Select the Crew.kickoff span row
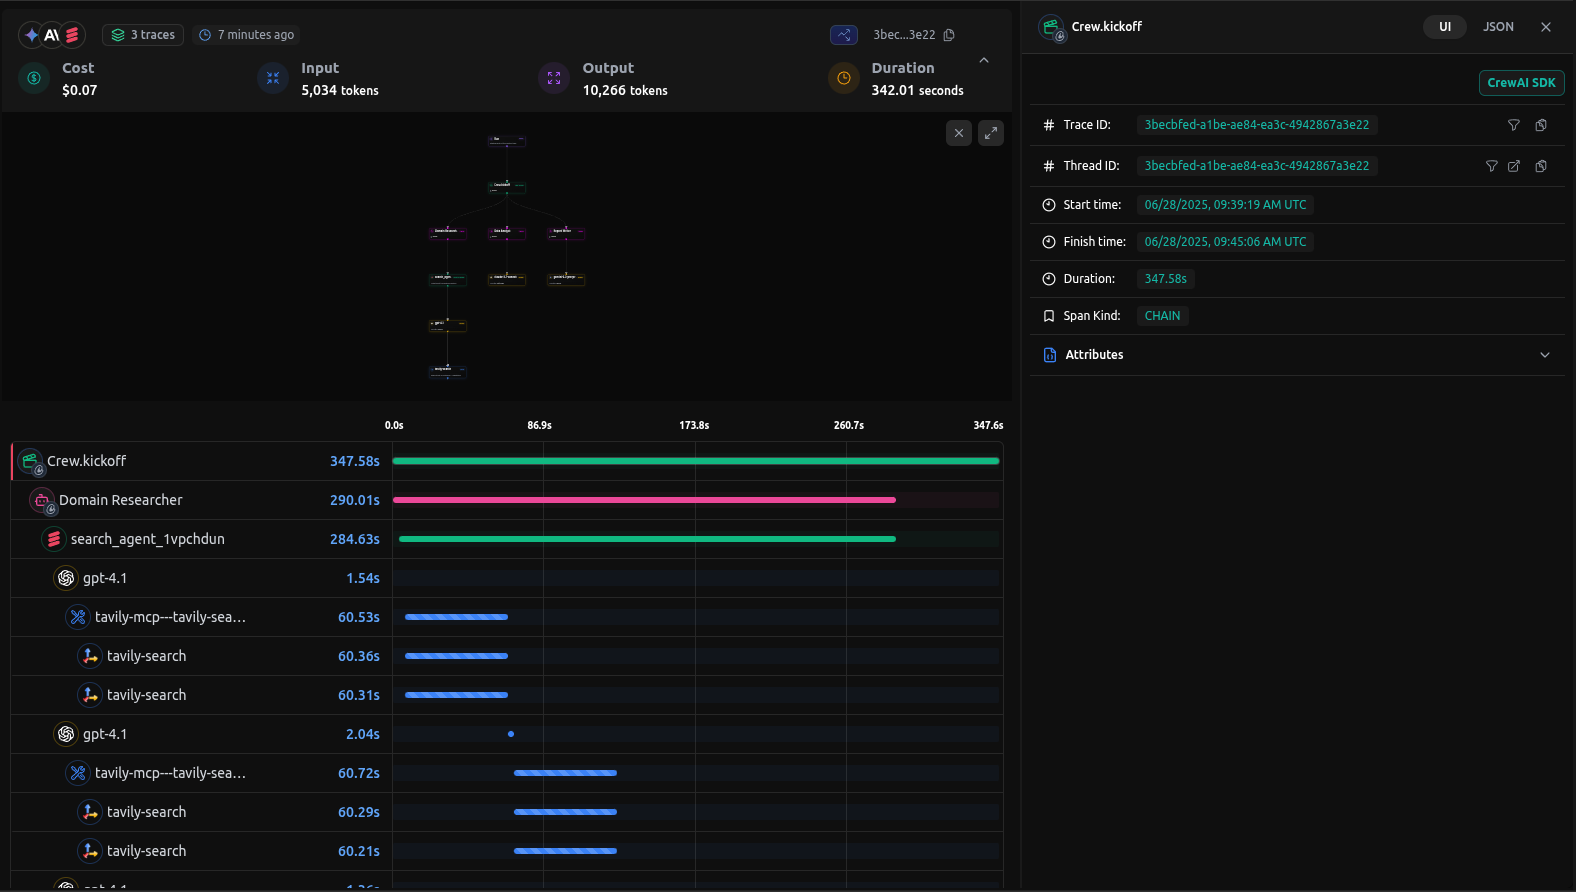Image resolution: width=1576 pixels, height=892 pixels. 87,461
